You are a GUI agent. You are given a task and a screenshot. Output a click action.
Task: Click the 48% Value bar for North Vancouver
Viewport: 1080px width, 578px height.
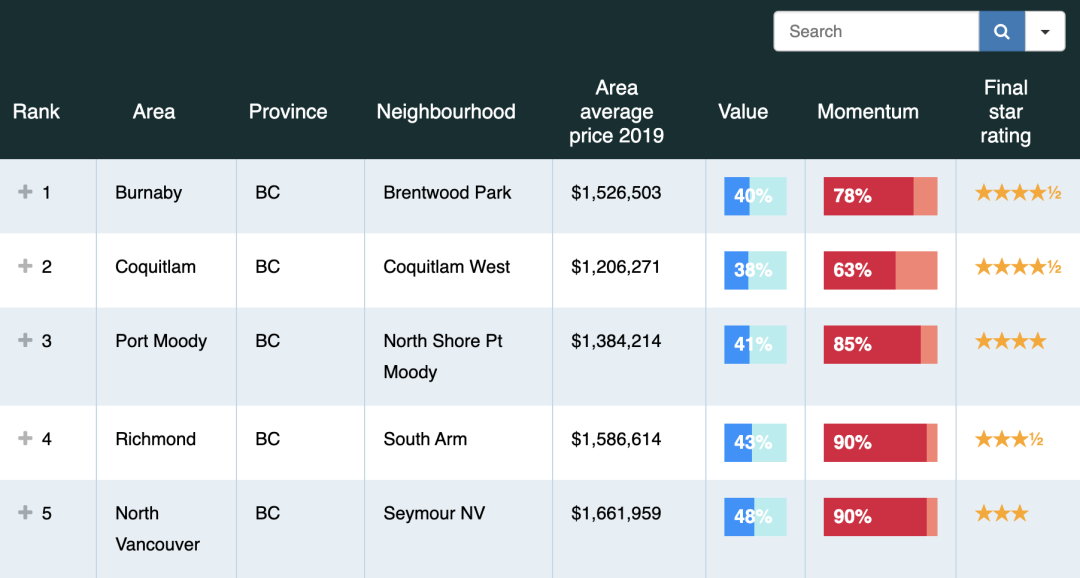pyautogui.click(x=755, y=517)
